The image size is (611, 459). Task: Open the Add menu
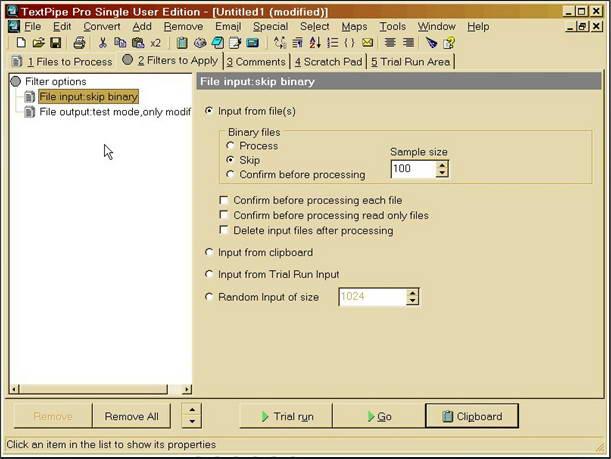pyautogui.click(x=142, y=26)
